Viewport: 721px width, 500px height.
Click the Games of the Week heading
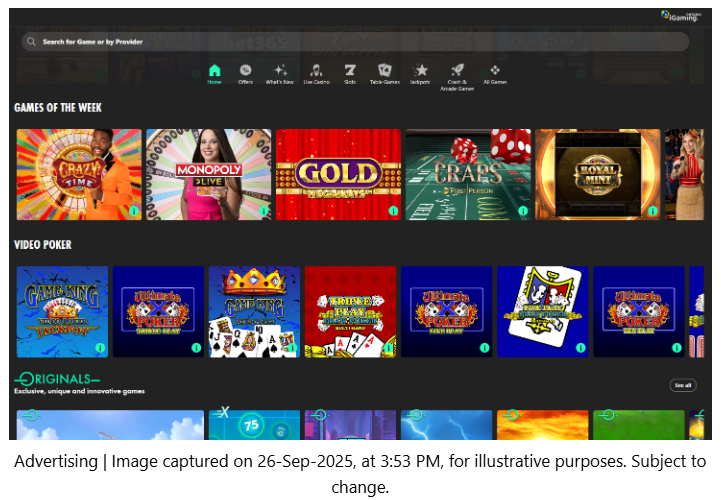coord(58,108)
